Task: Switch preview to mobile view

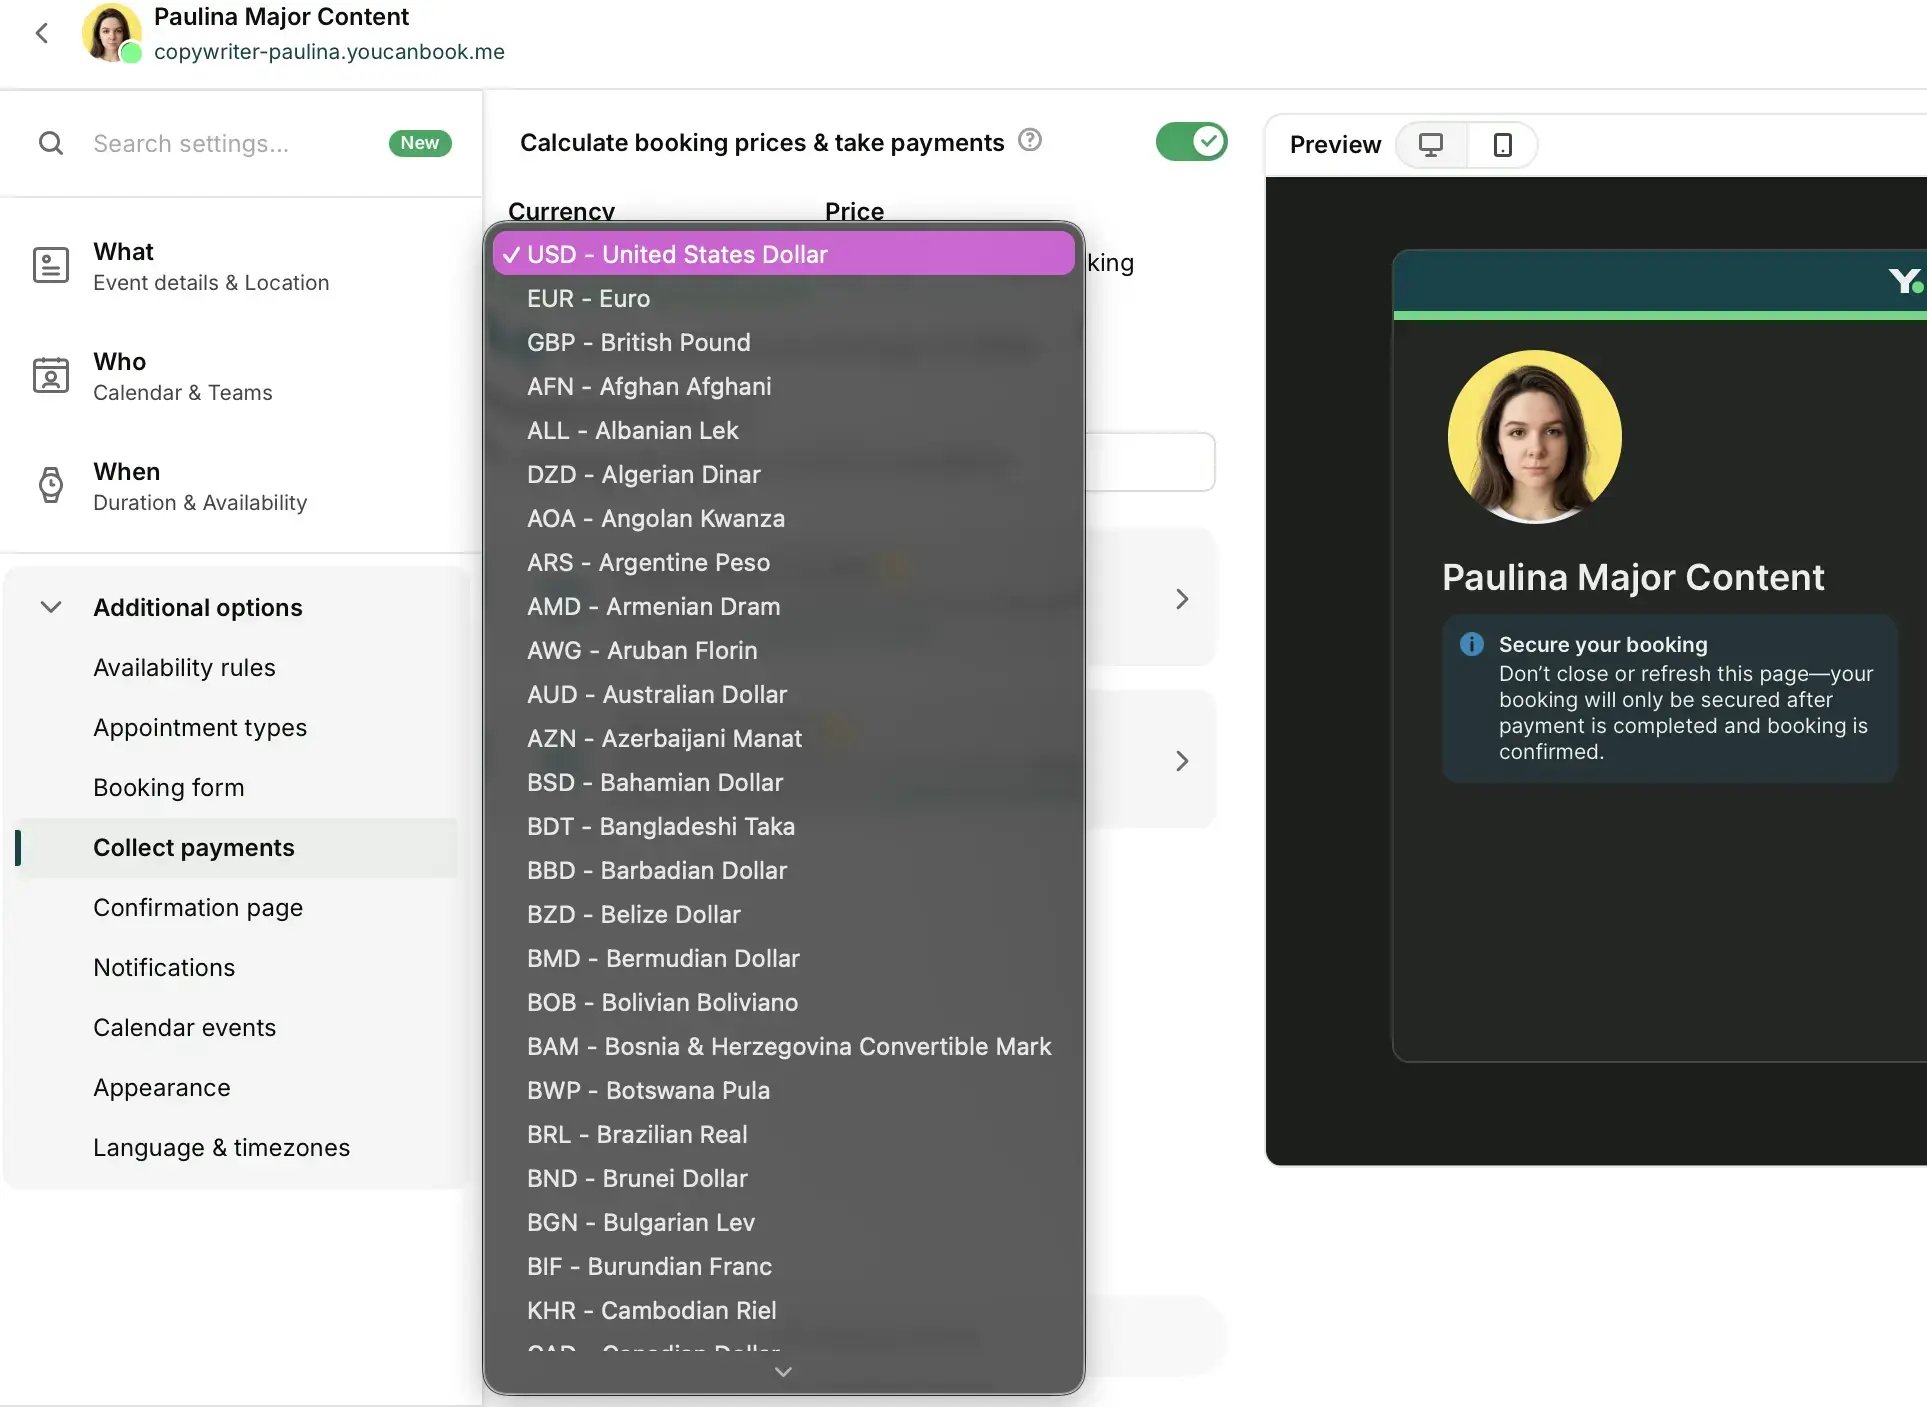Action: (x=1502, y=145)
